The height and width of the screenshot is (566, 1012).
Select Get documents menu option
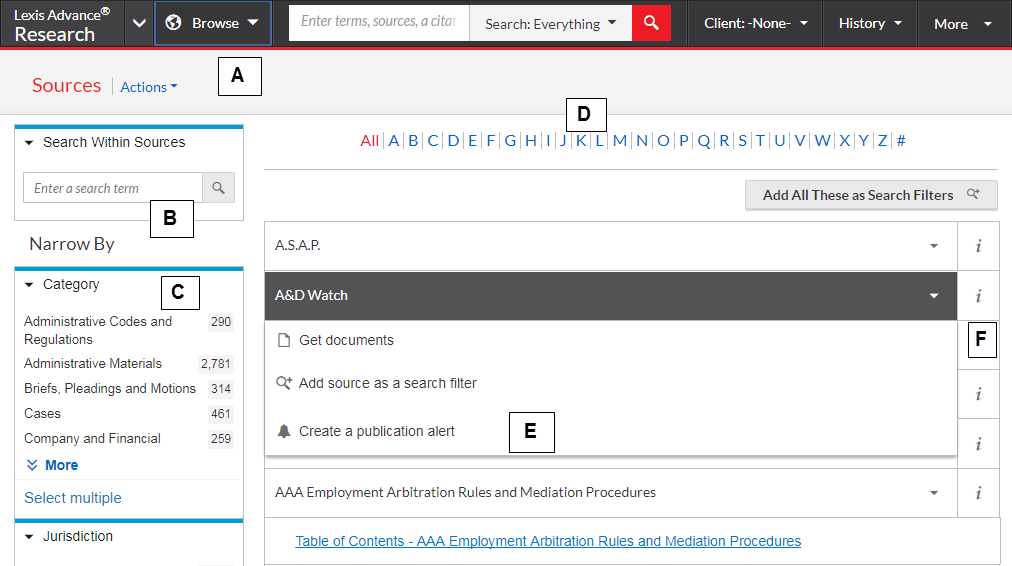tap(346, 340)
